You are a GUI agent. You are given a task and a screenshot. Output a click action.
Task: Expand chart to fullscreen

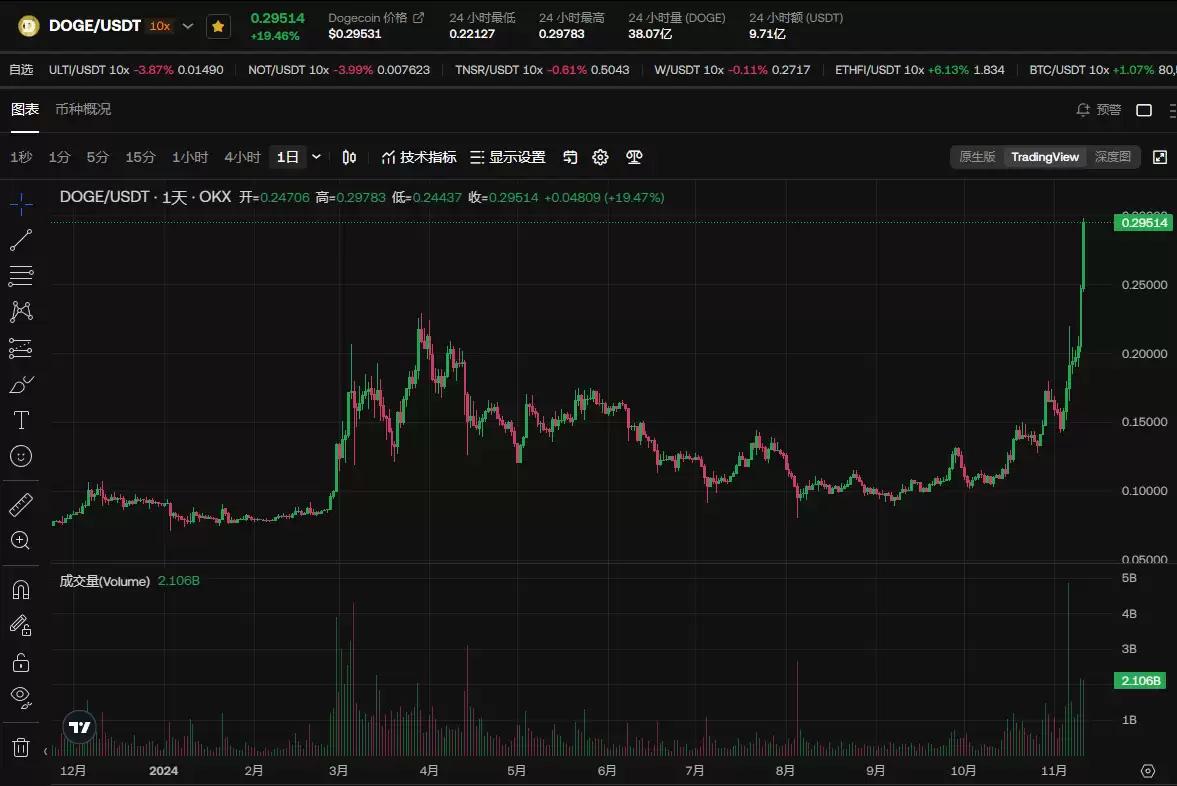pos(1160,157)
